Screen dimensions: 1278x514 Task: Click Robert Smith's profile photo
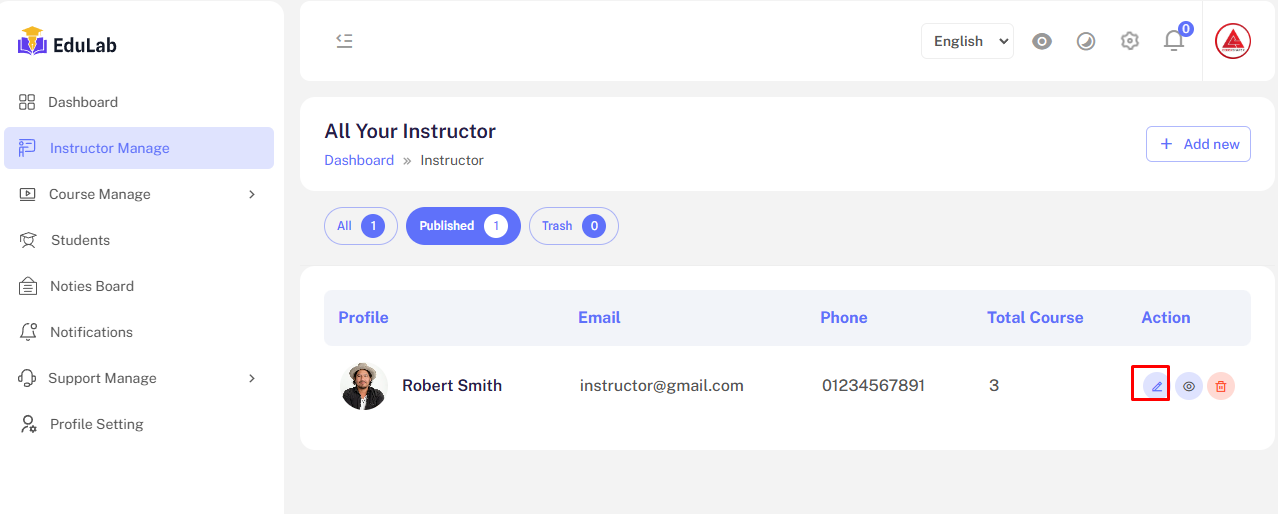364,386
